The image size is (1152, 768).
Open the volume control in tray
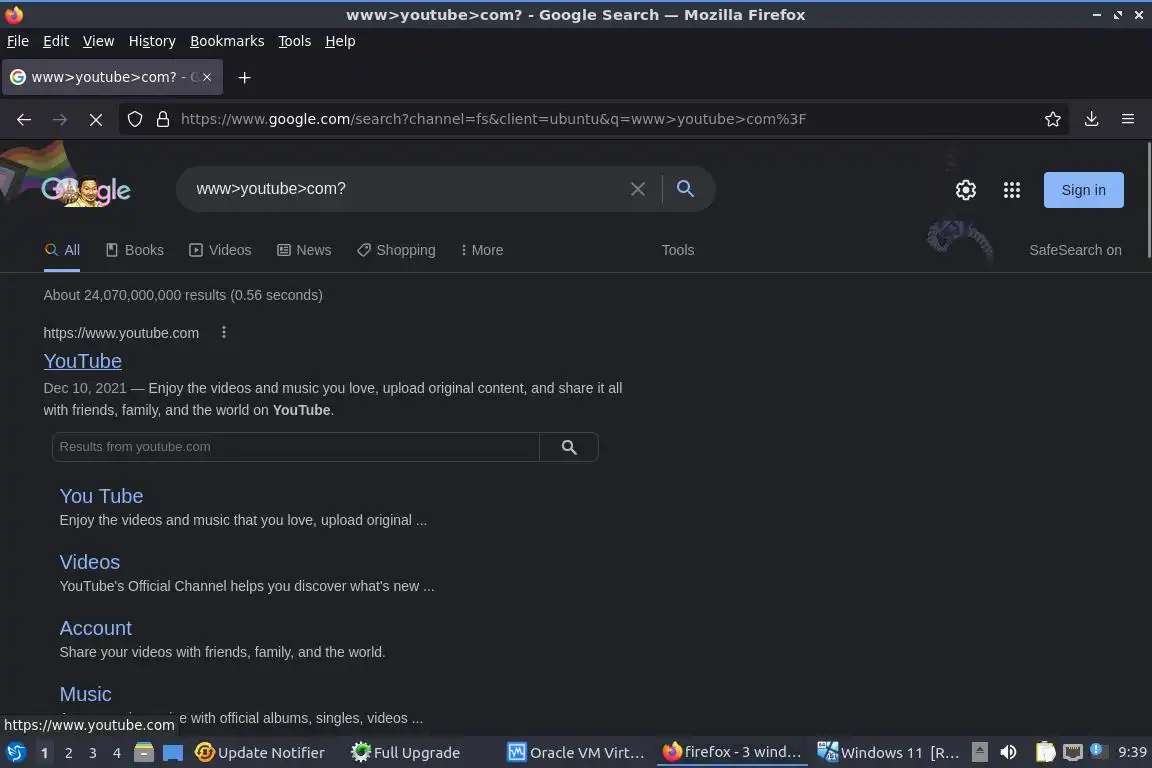[x=1008, y=752]
